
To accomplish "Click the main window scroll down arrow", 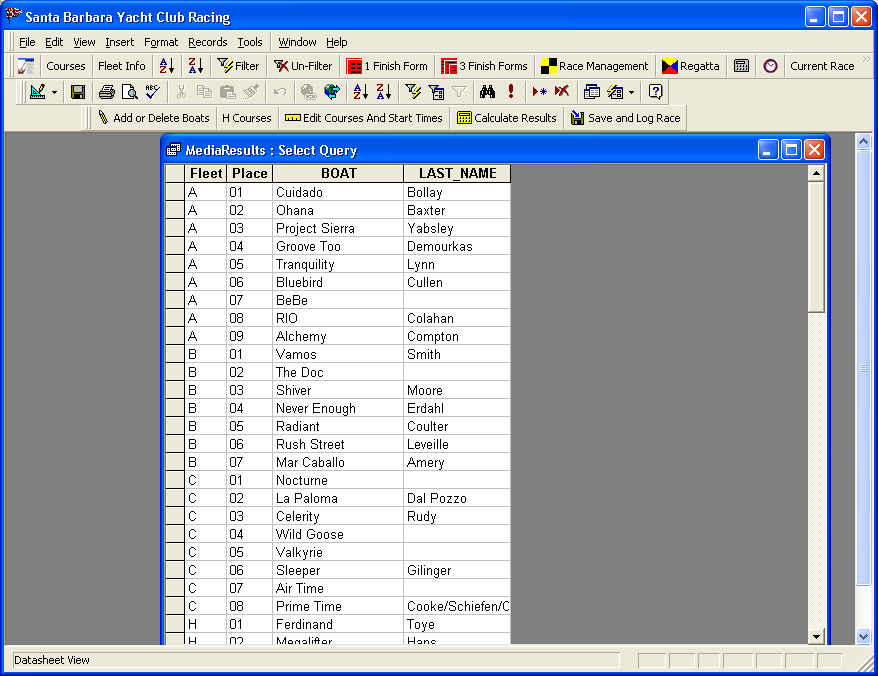I will [x=863, y=636].
